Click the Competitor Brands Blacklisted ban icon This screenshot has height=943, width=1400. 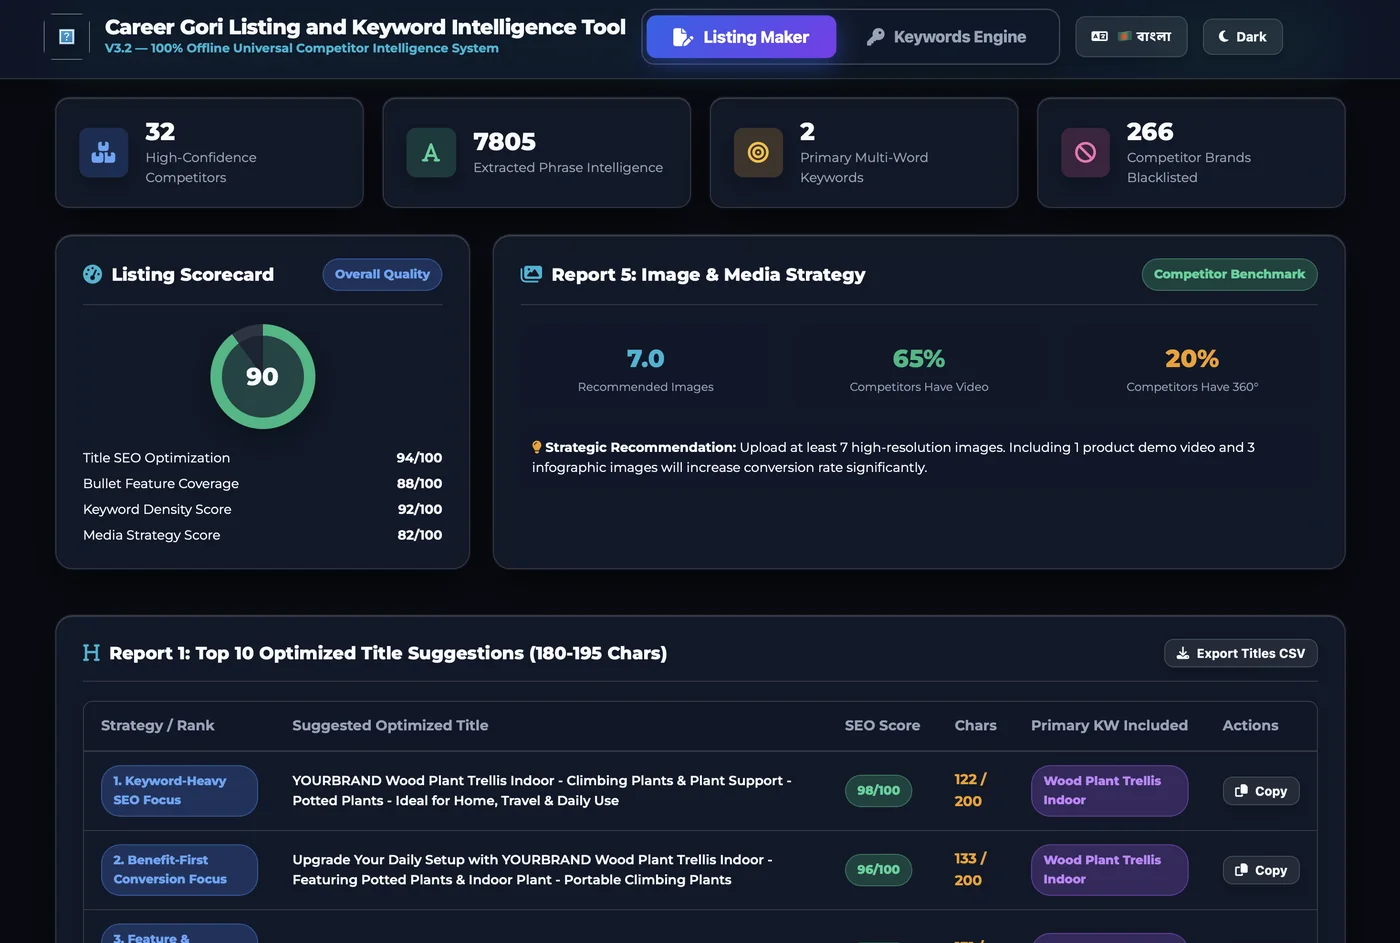1085,153
